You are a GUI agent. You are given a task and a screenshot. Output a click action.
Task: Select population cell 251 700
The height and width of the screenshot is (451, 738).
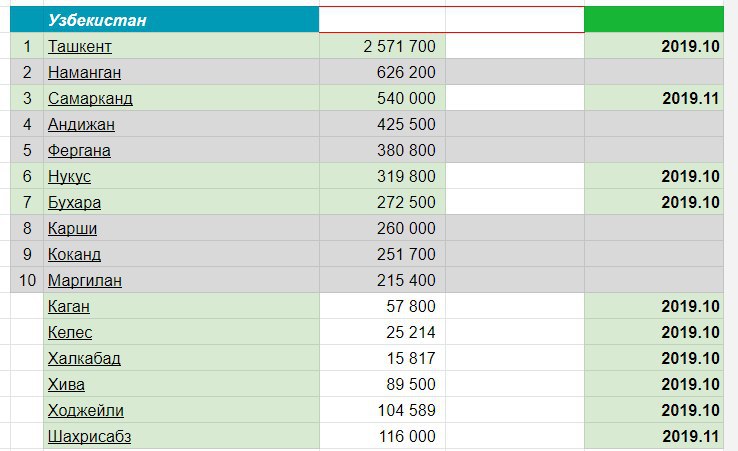382,254
